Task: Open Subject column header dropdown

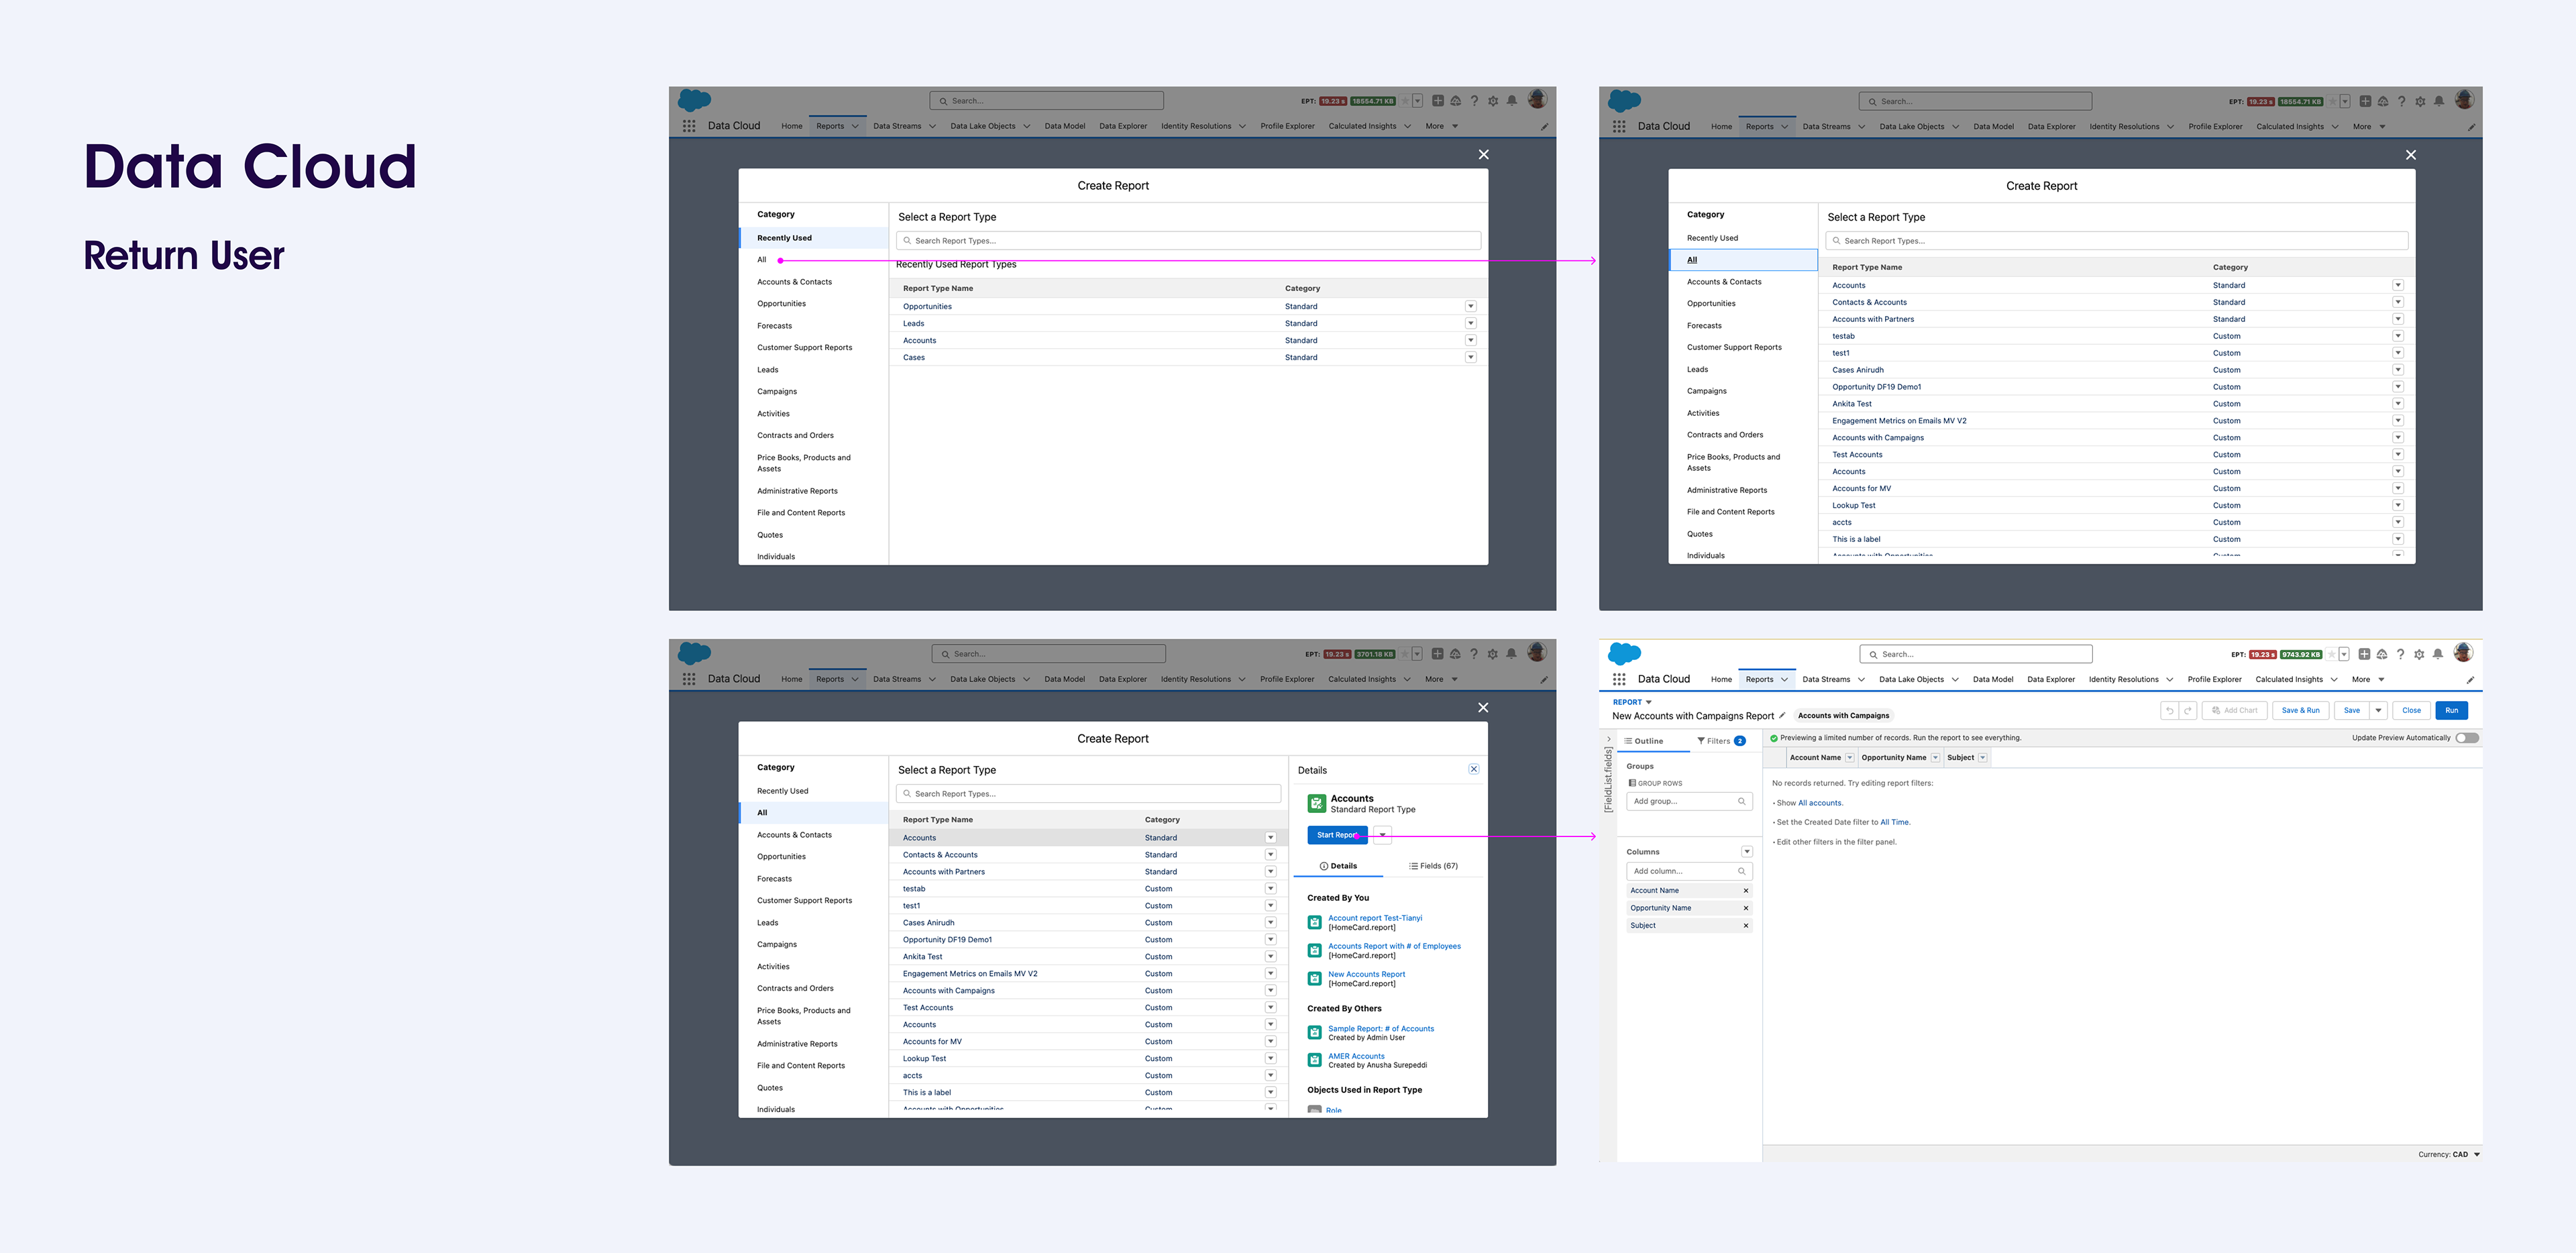Action: click(1983, 758)
